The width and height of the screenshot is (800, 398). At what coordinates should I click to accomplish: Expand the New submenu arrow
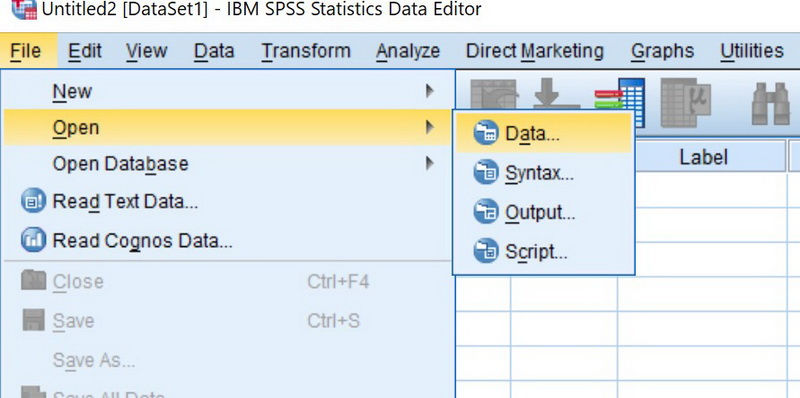pyautogui.click(x=430, y=91)
